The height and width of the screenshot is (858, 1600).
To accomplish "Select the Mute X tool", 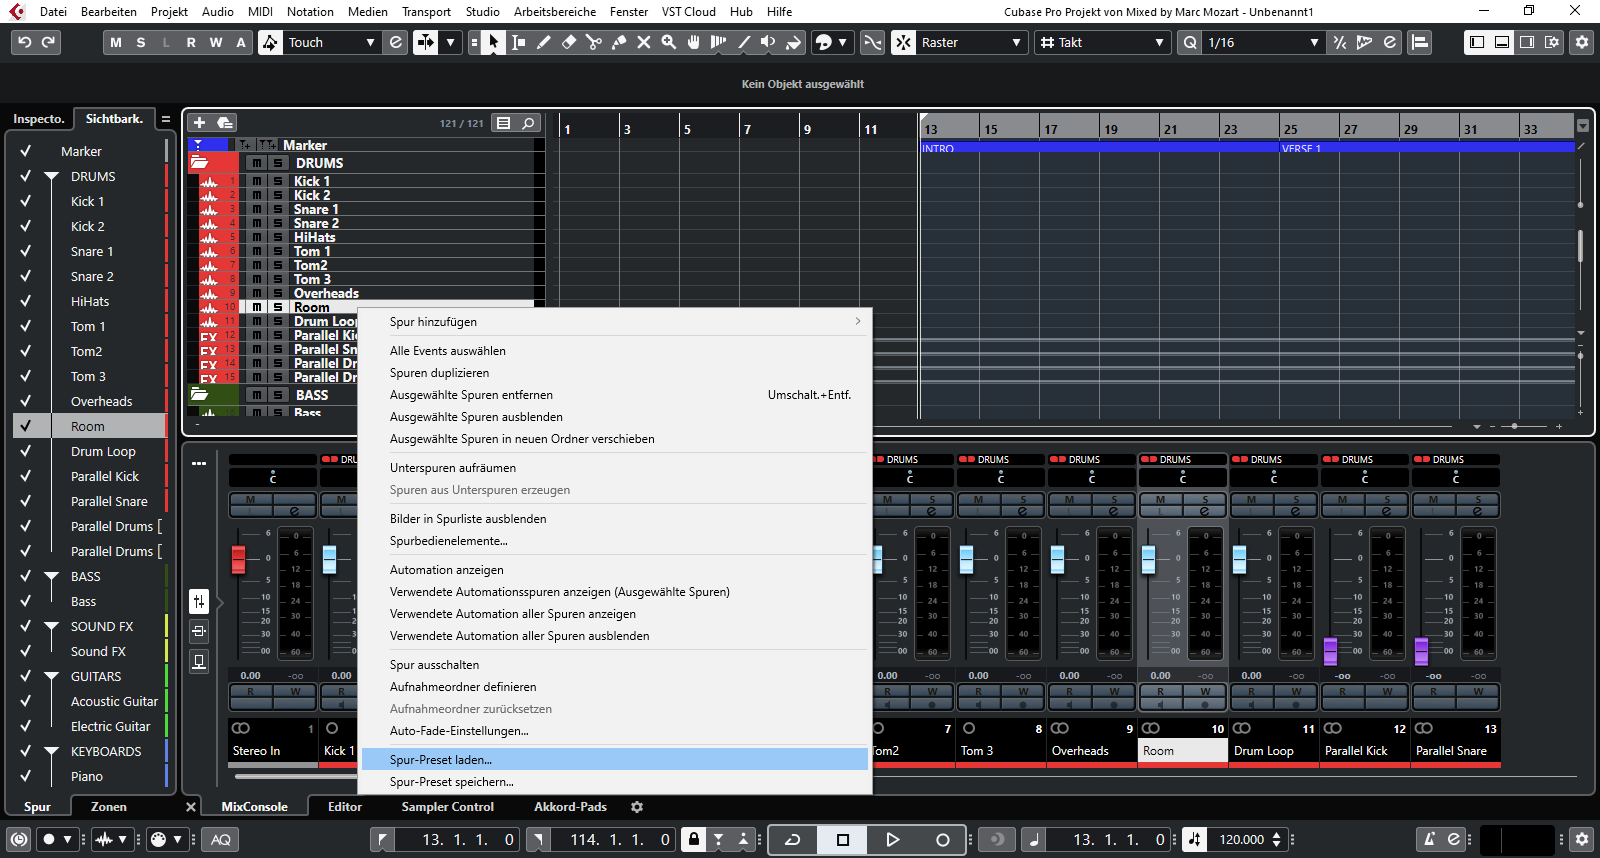I will tap(644, 42).
